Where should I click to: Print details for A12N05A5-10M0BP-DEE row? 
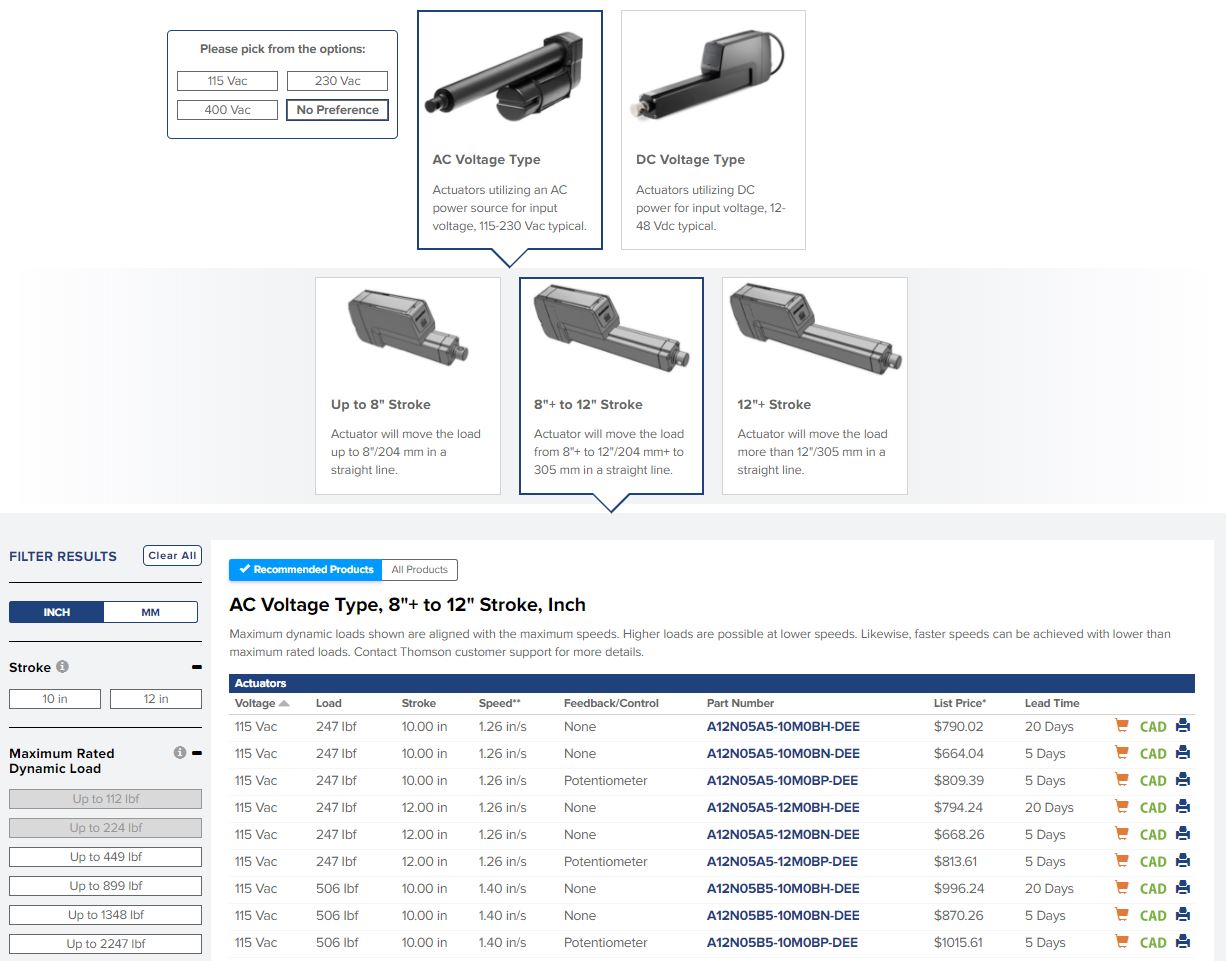click(1183, 781)
